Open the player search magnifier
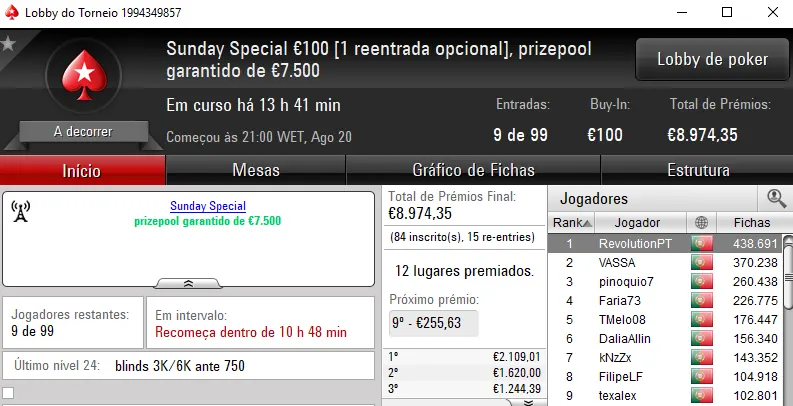Viewport: 793px width, 406px height. (x=776, y=198)
